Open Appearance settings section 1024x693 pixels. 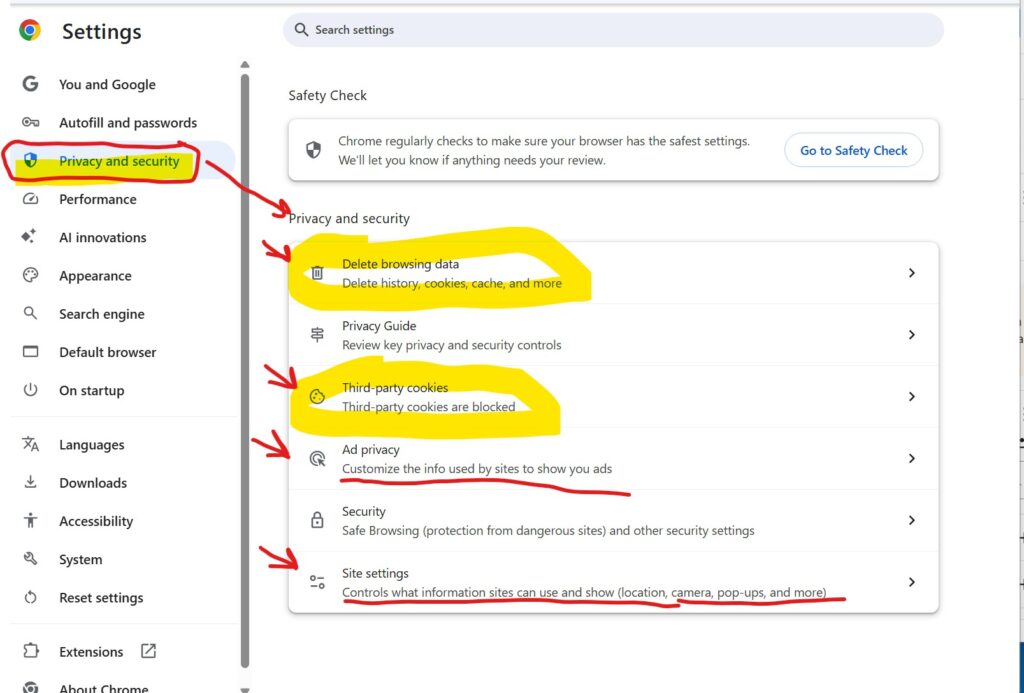(x=95, y=276)
